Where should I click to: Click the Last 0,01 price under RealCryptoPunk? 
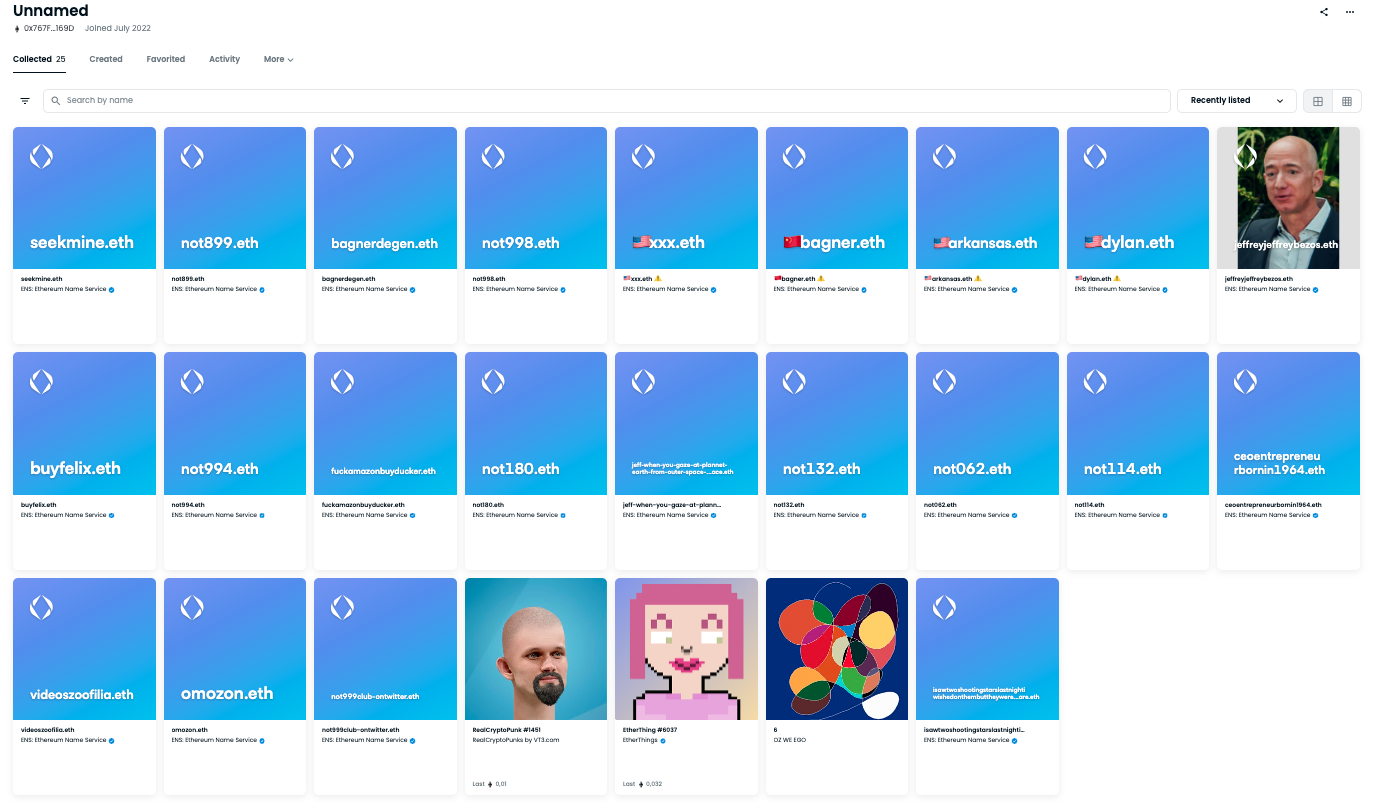click(x=489, y=784)
